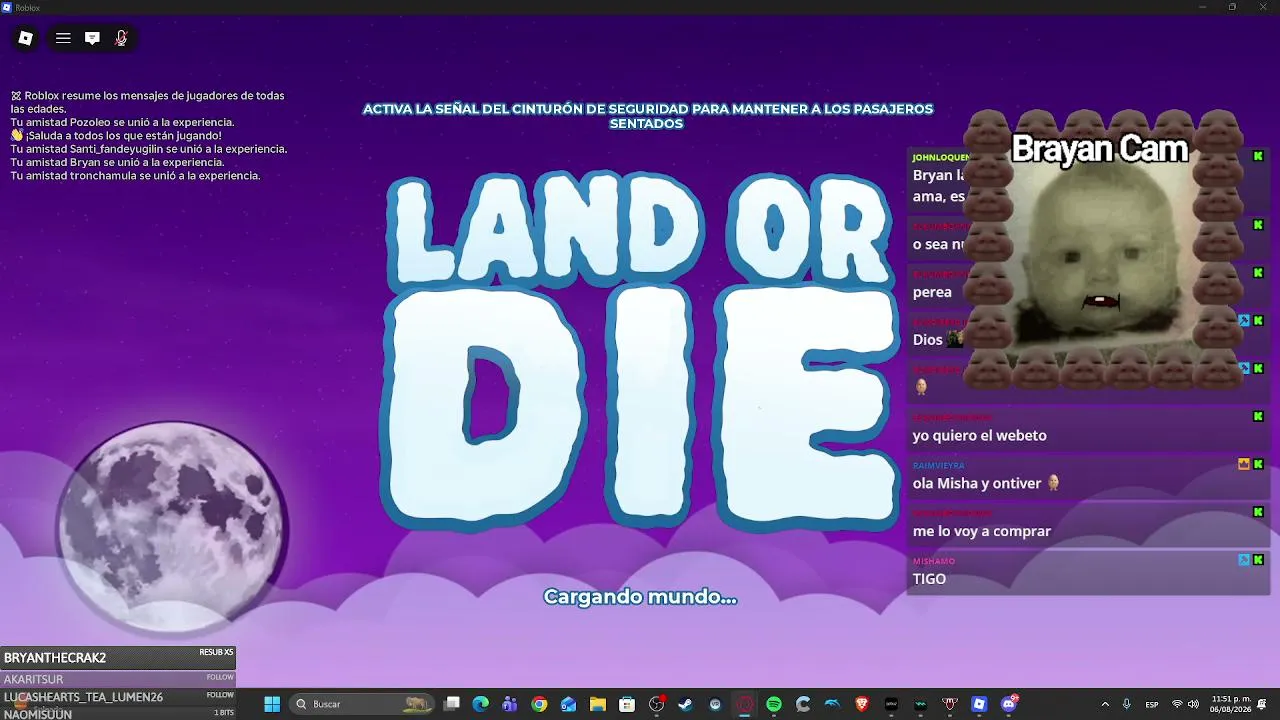Click the 'TIGO' chat message
Screen dimensions: 1280x720
click(929, 579)
